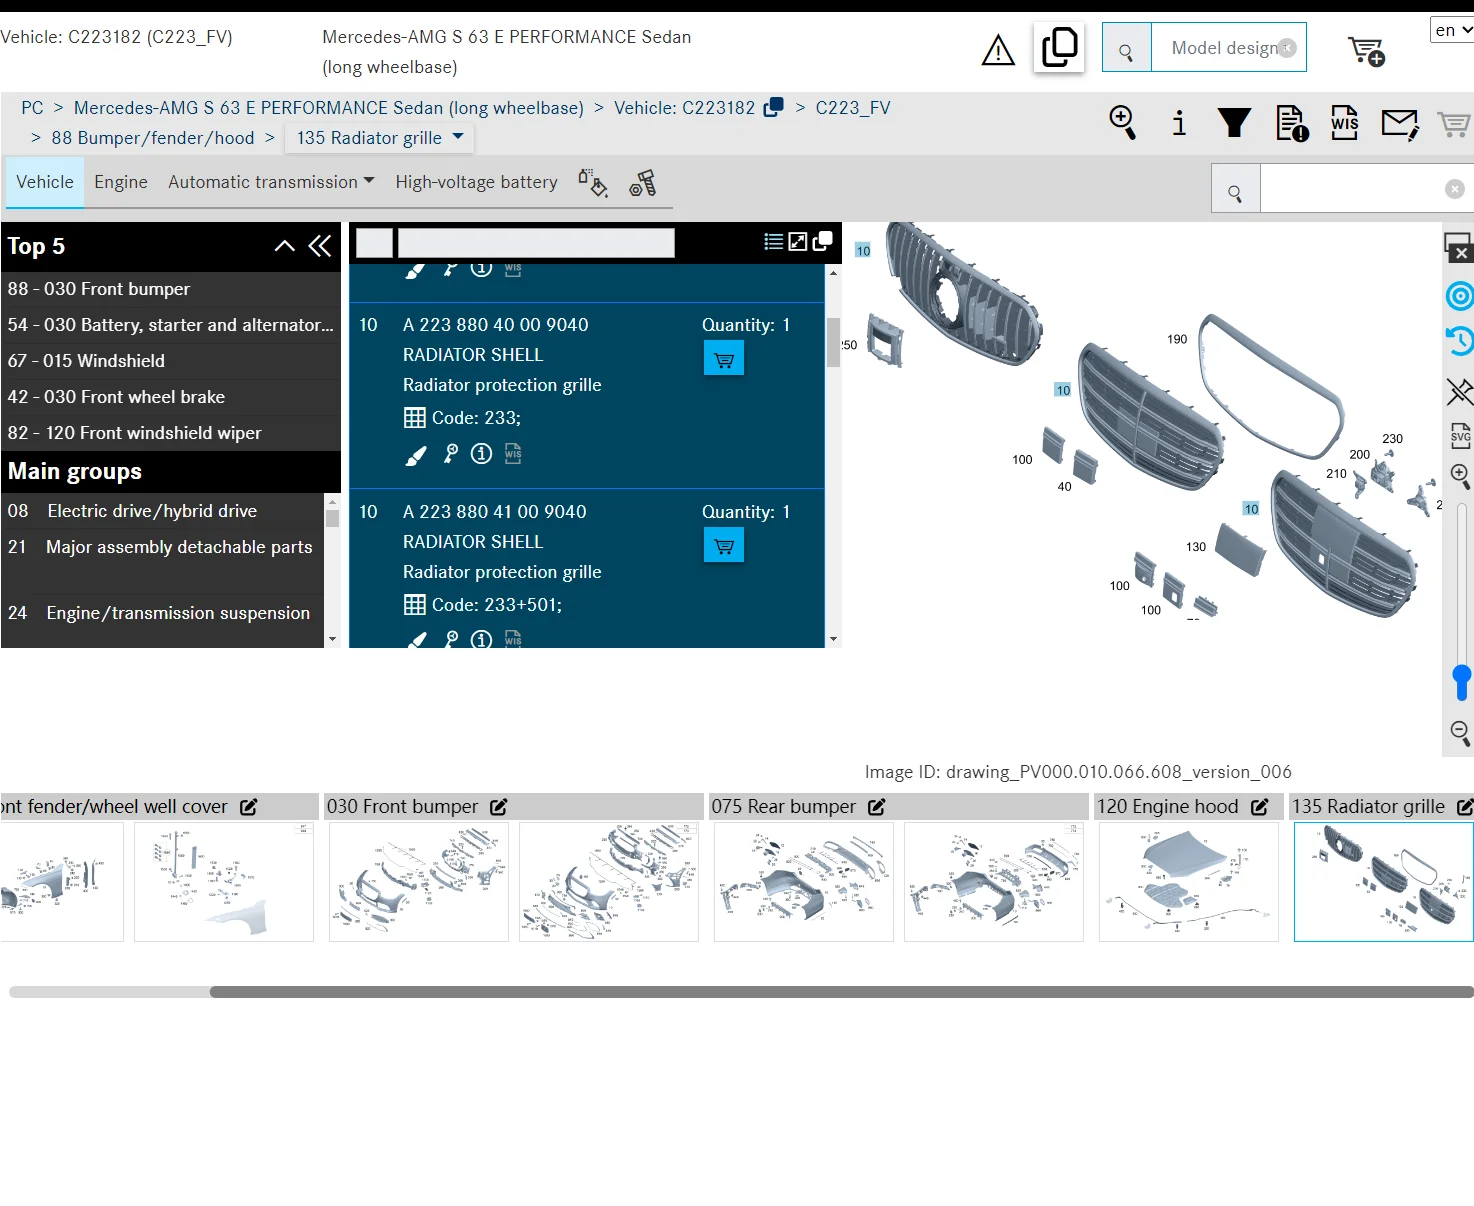The image size is (1474, 1206).
Task: Select '67 - 015 Windshield' in Top 5
Action: [x=171, y=361]
